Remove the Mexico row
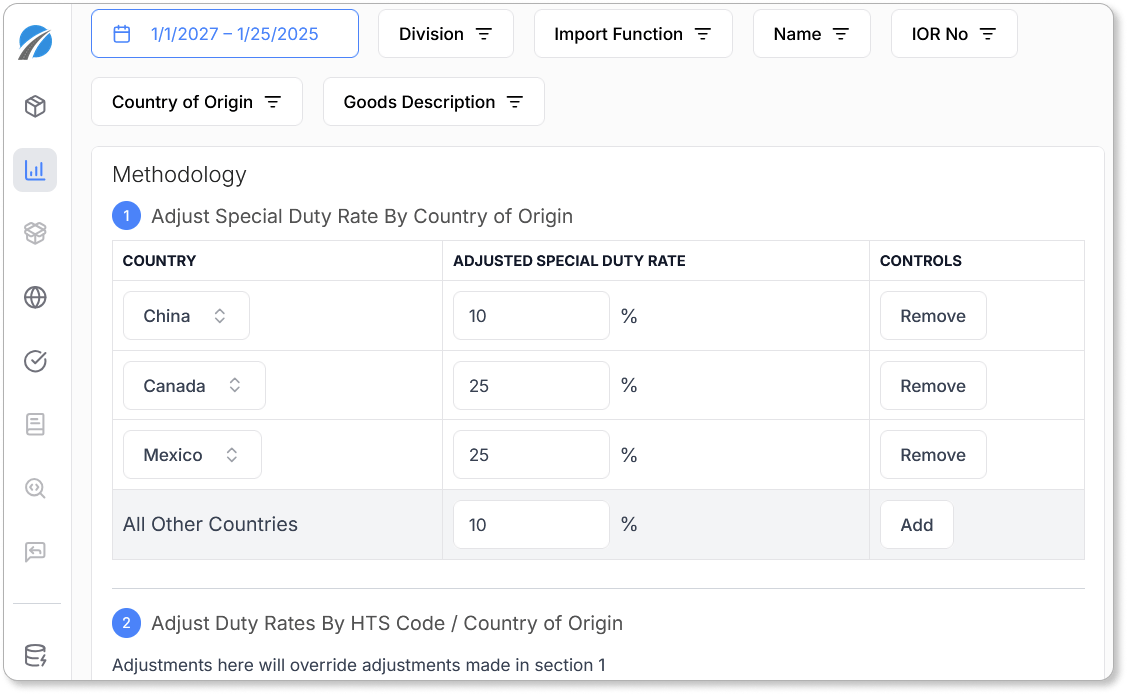Screen dimensions: 1127x694 pyautogui.click(x=933, y=455)
